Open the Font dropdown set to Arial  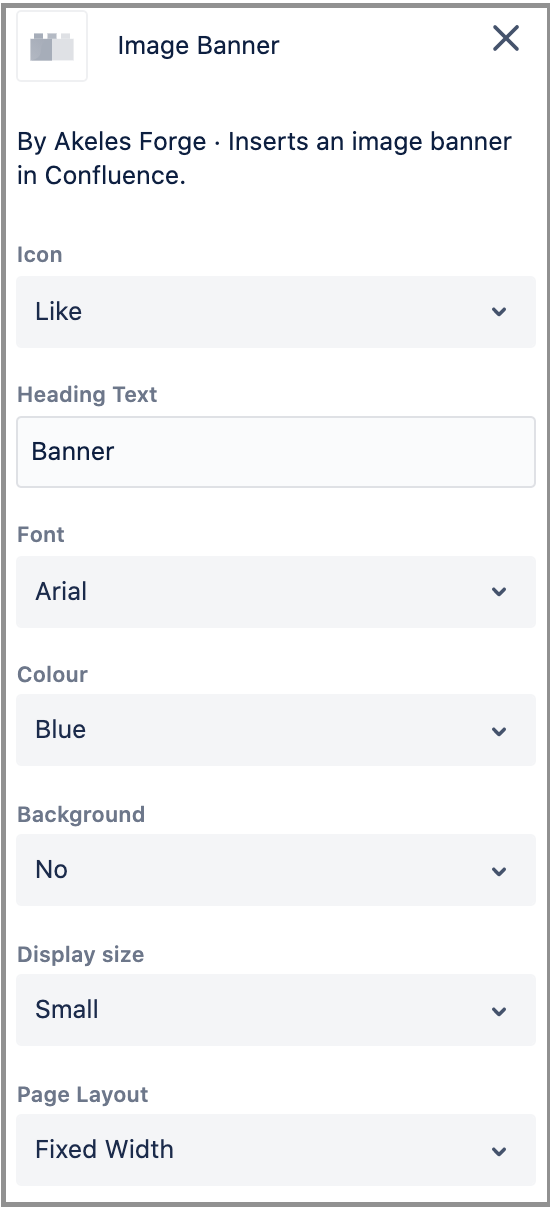click(276, 592)
